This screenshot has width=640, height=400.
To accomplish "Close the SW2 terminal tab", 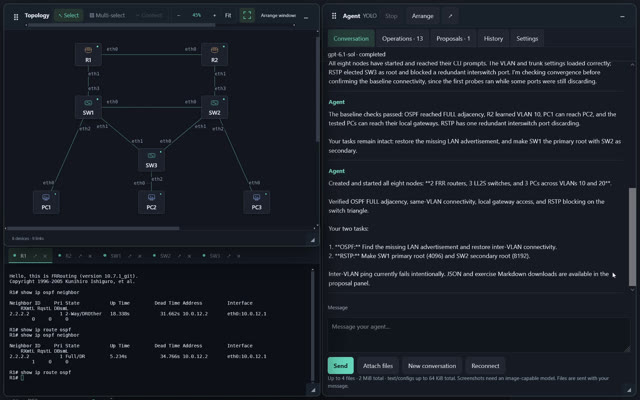I will [189, 256].
